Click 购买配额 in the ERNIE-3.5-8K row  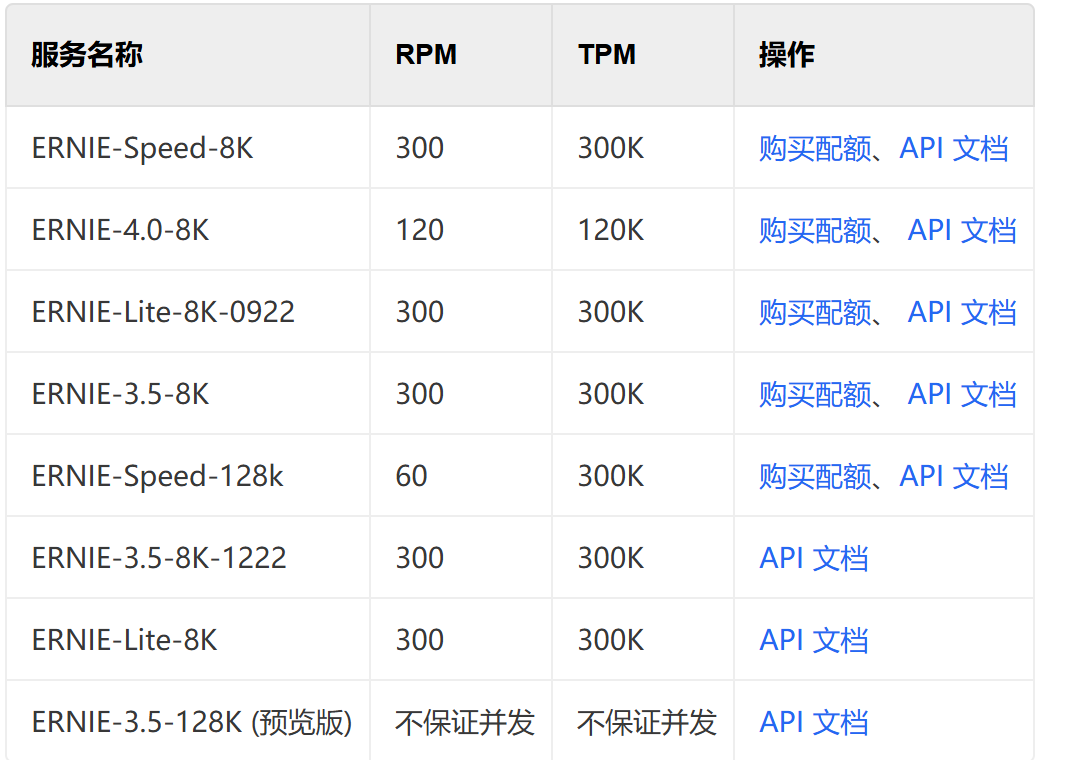coord(815,394)
